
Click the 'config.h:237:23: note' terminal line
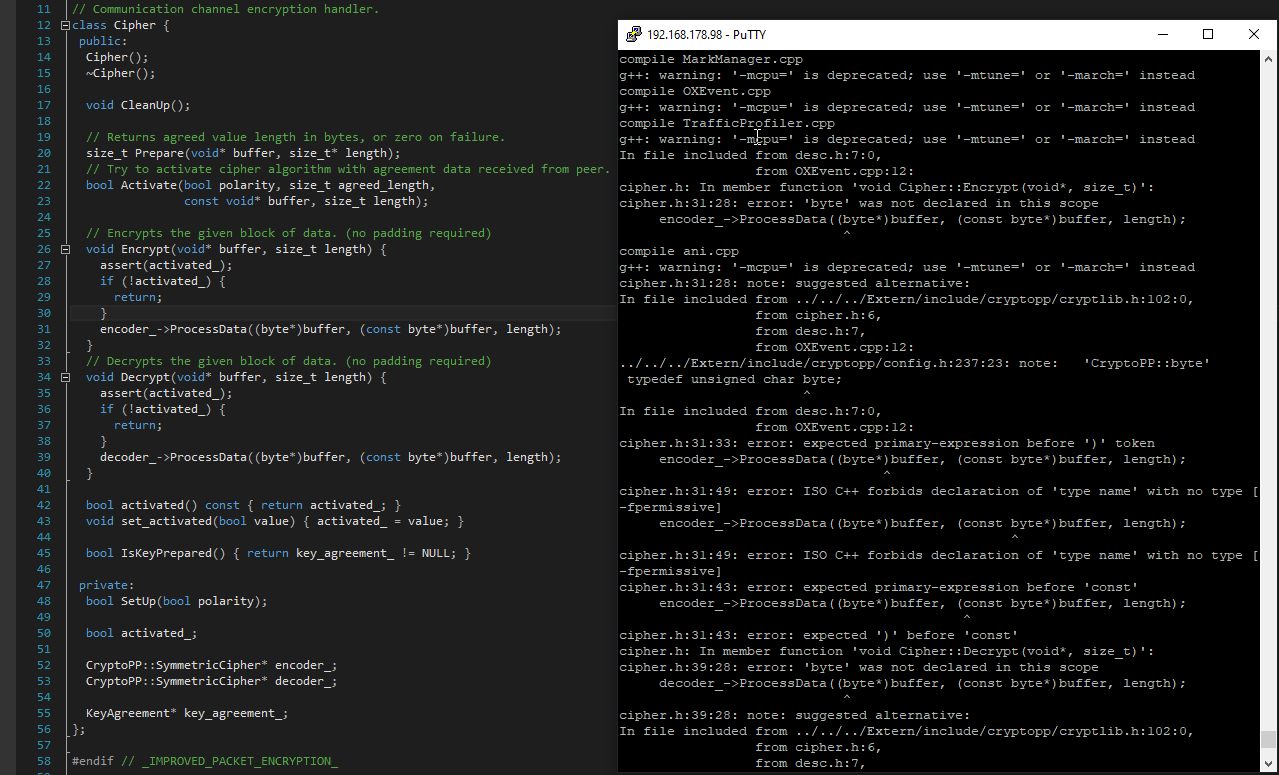click(x=915, y=363)
